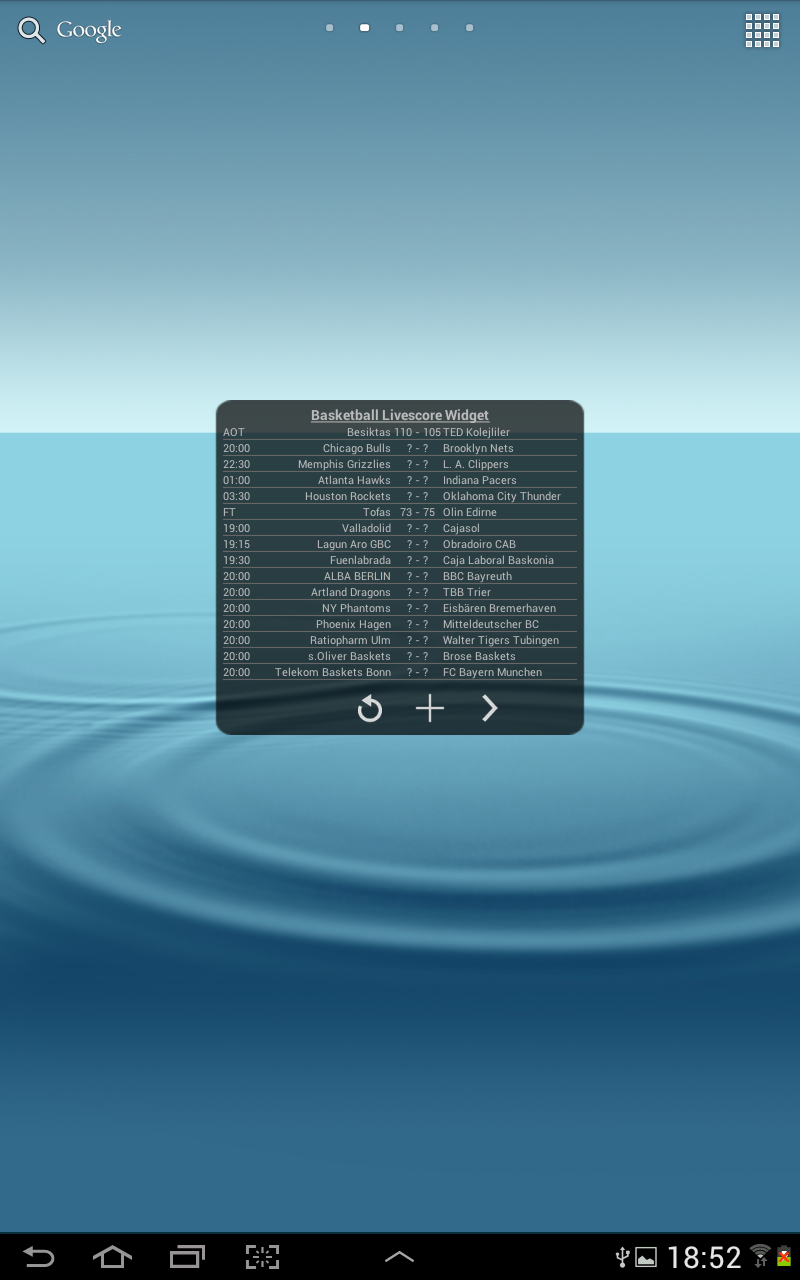The height and width of the screenshot is (1280, 800).
Task: Open the clock in status bar
Action: point(704,1257)
